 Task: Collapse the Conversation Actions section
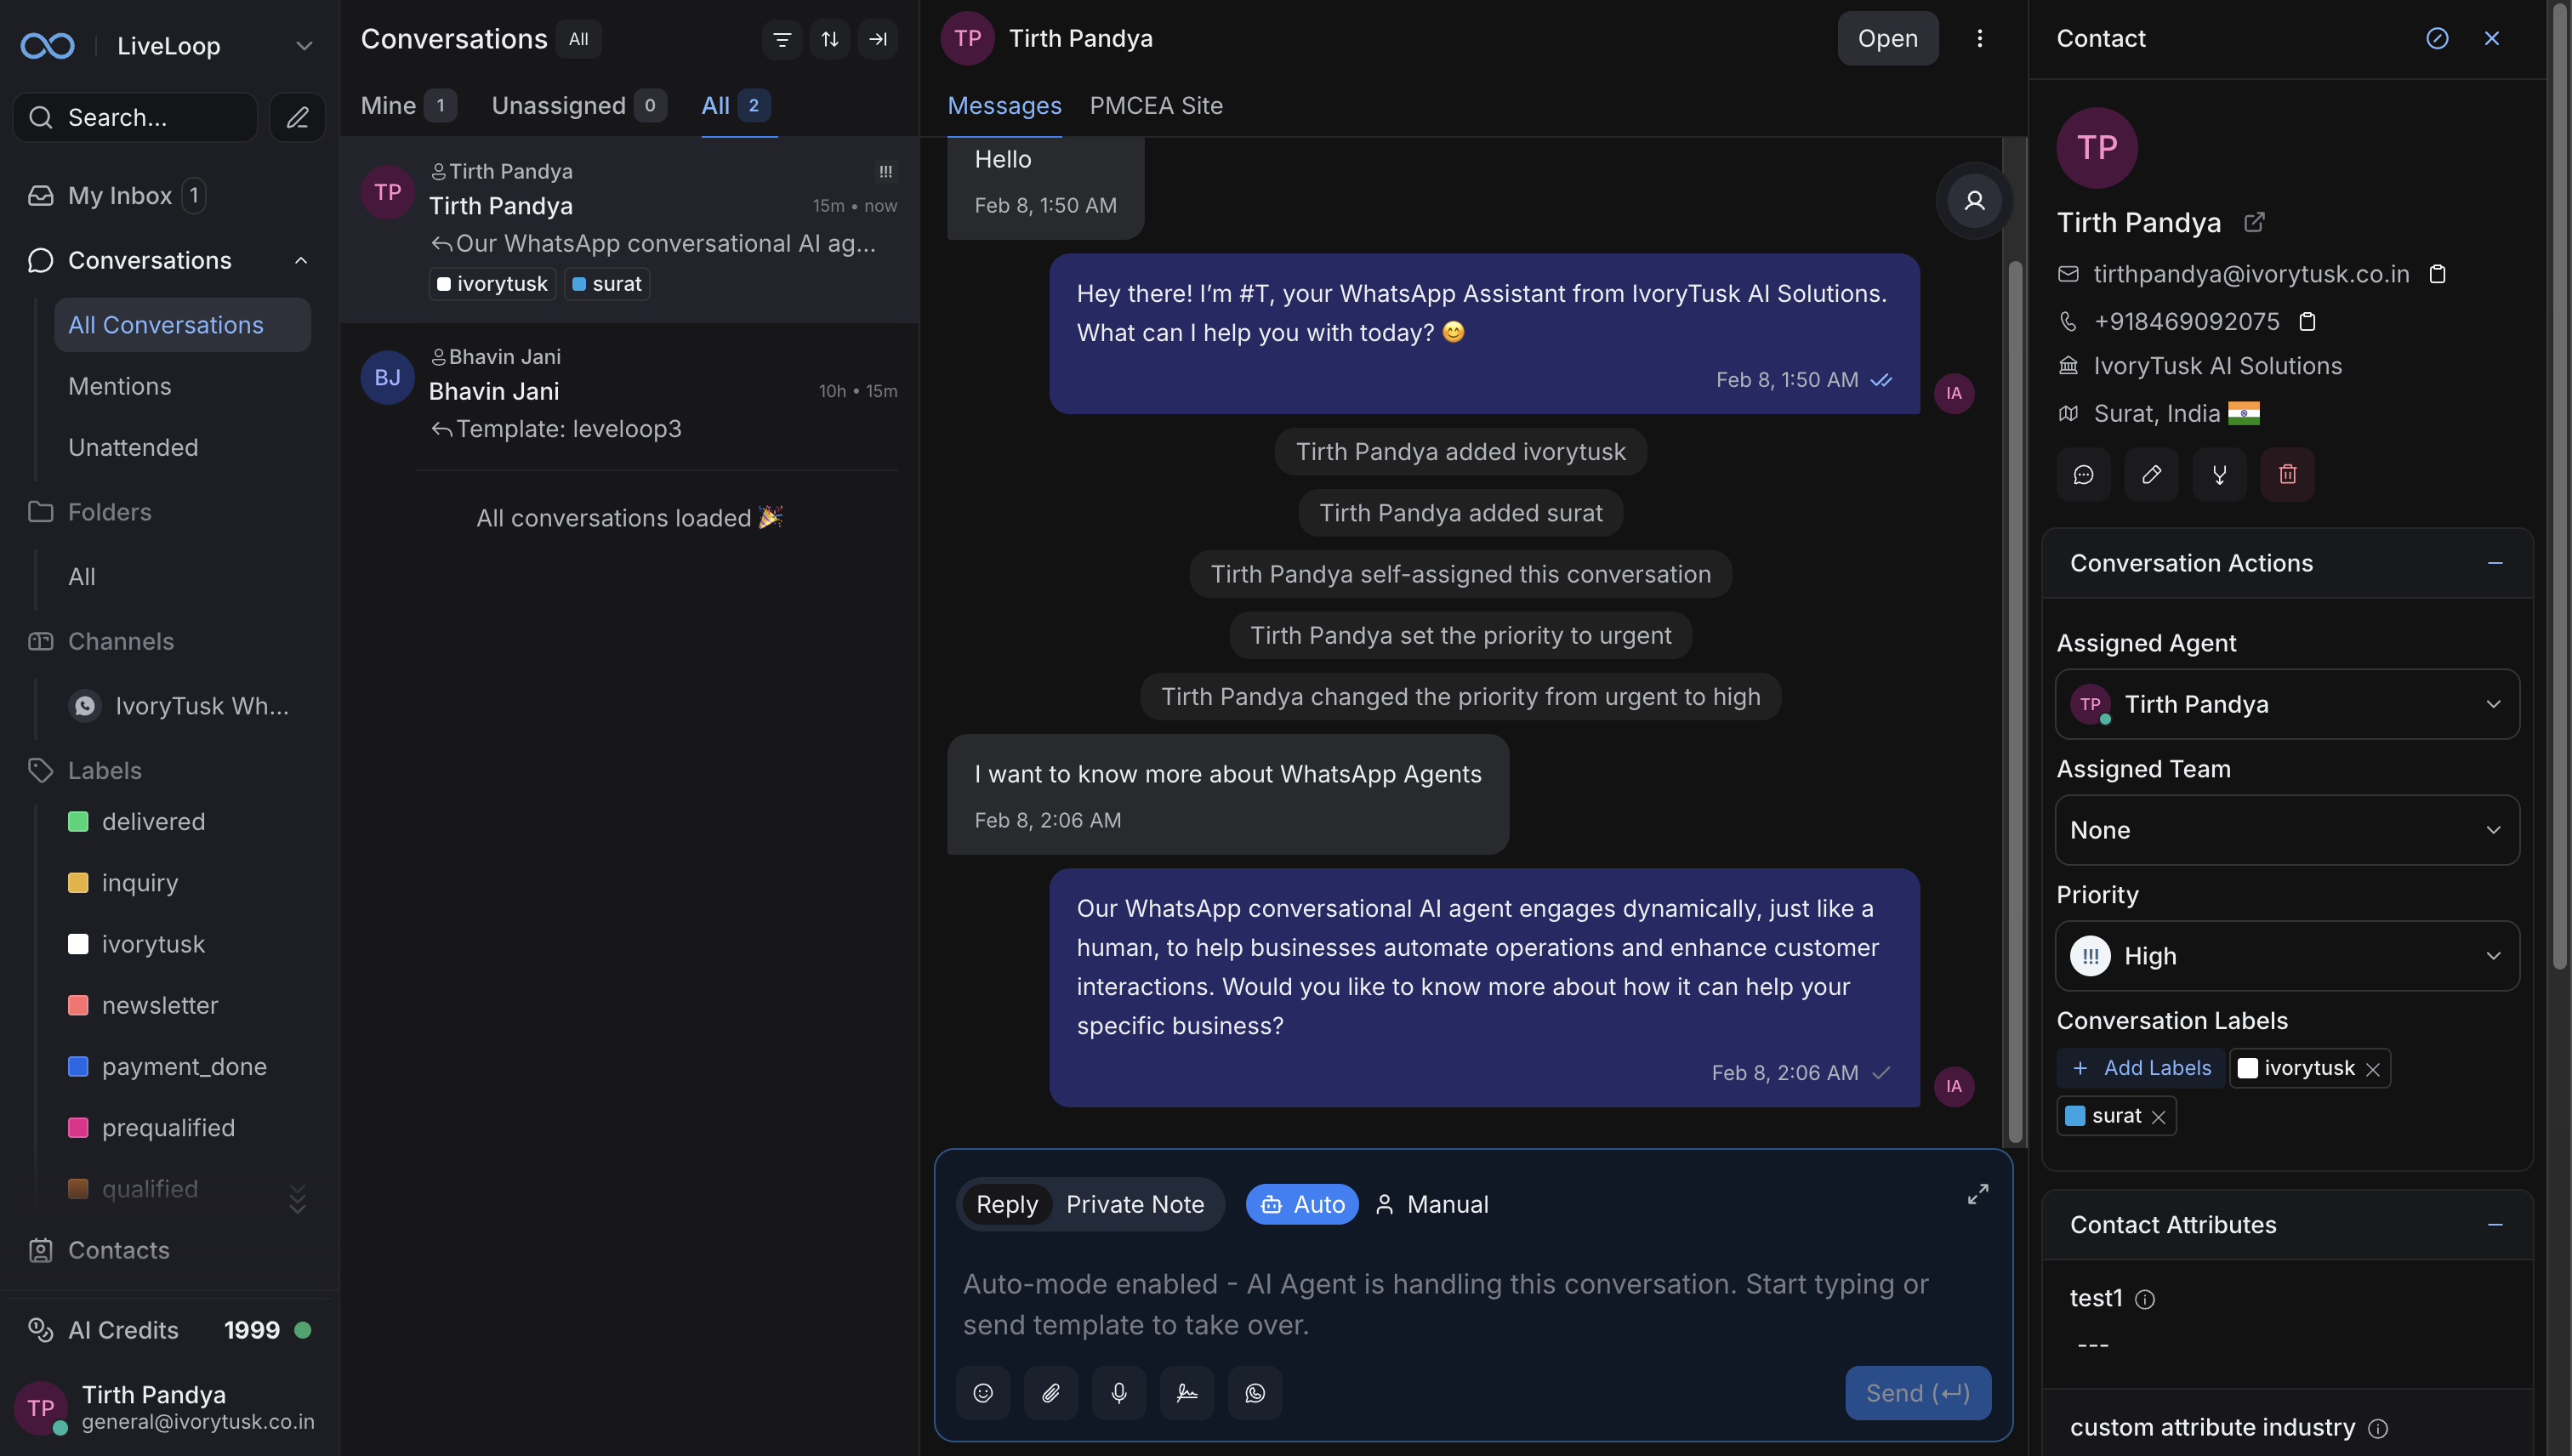pos(2495,562)
